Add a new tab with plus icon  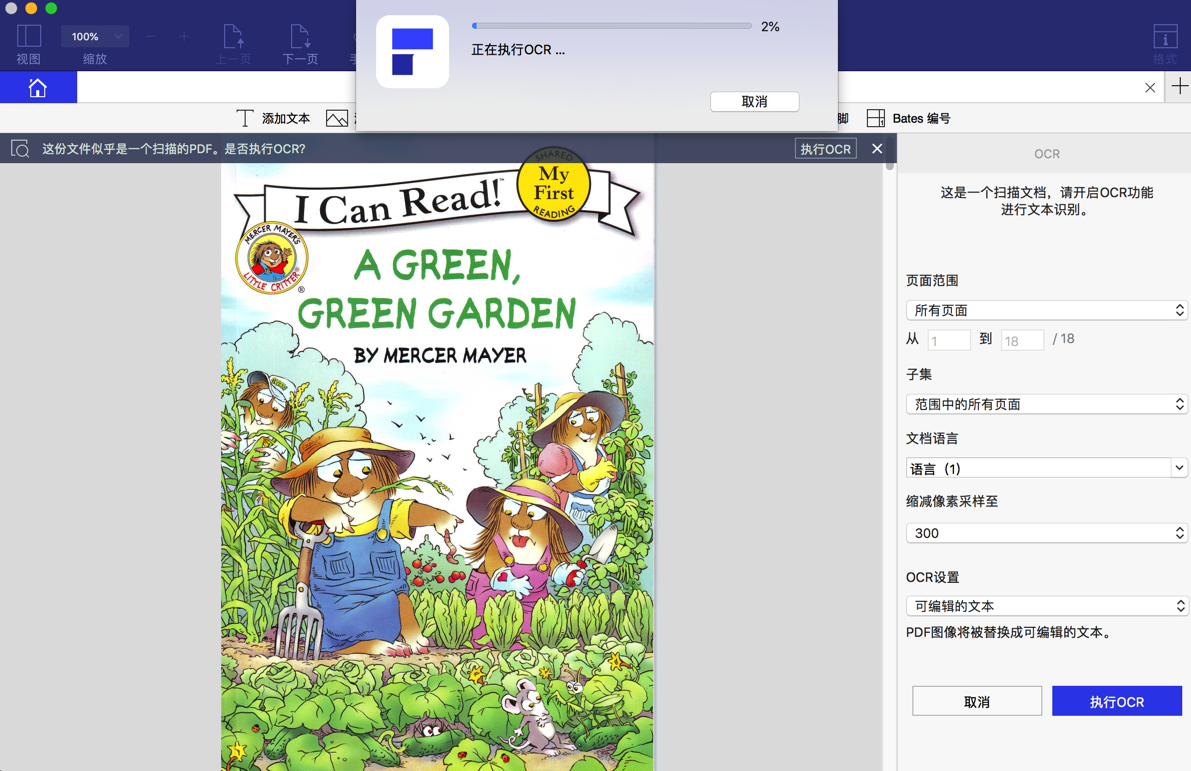[1180, 87]
